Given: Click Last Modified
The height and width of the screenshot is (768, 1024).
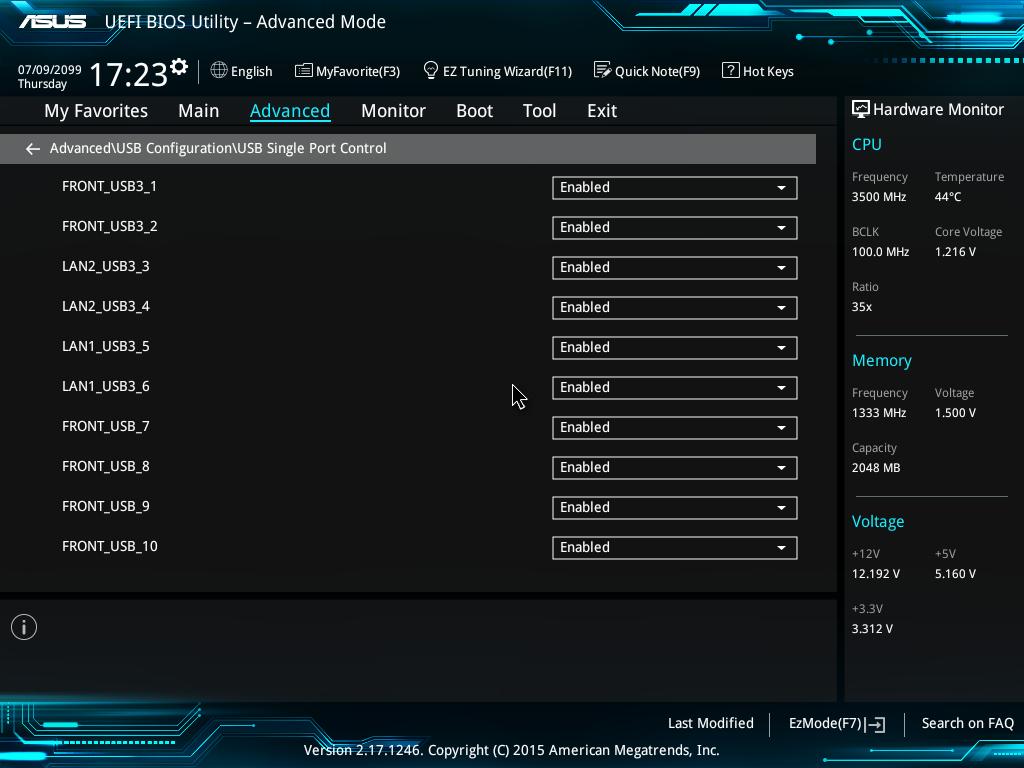Looking at the screenshot, I should 711,723.
